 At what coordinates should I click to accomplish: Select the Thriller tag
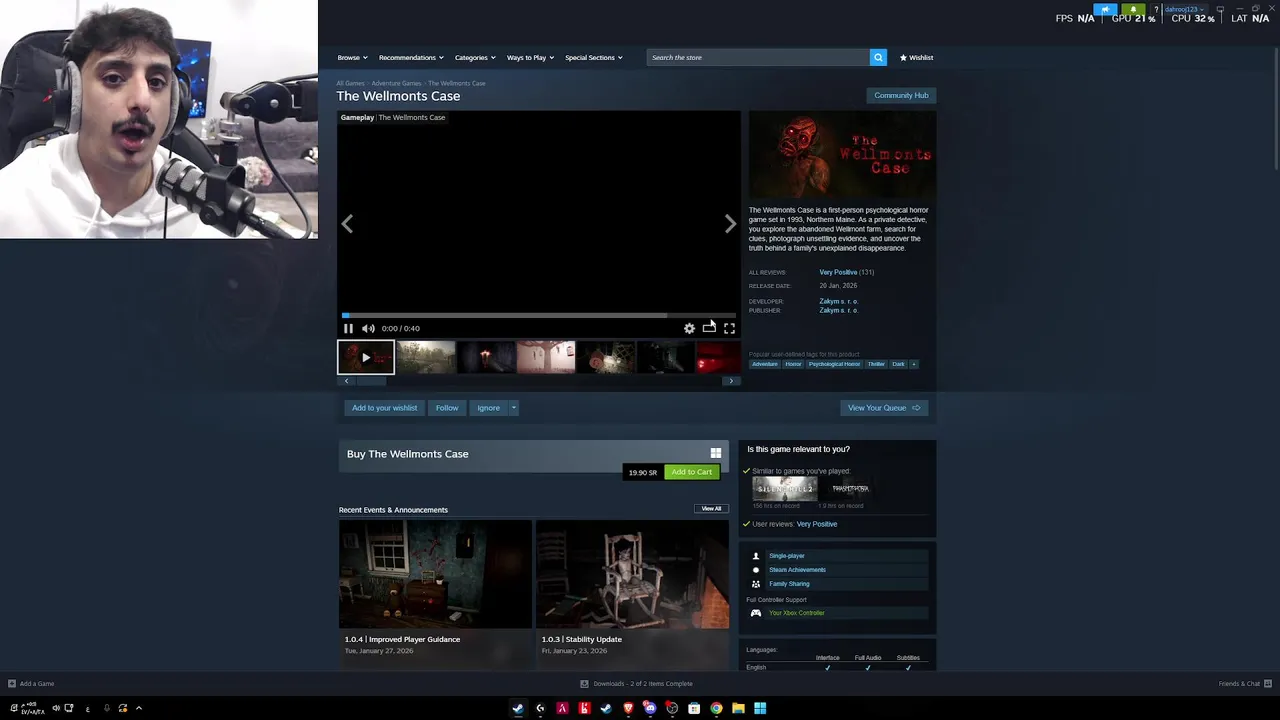pos(876,364)
